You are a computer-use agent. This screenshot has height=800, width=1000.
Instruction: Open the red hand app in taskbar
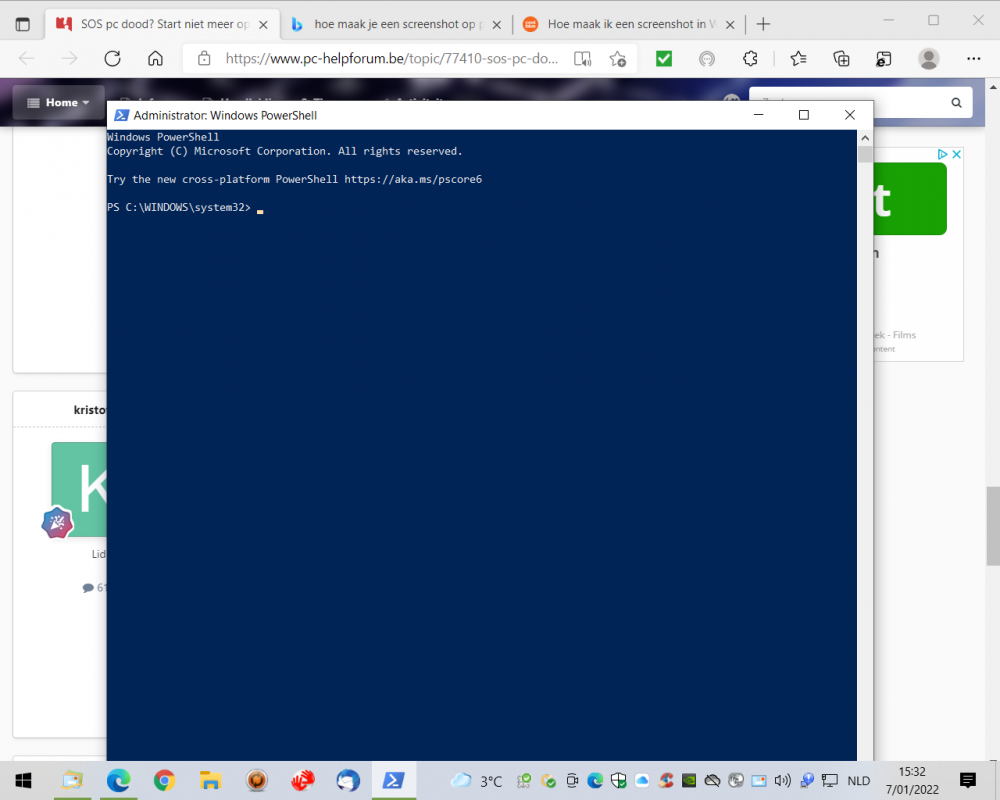pos(303,780)
